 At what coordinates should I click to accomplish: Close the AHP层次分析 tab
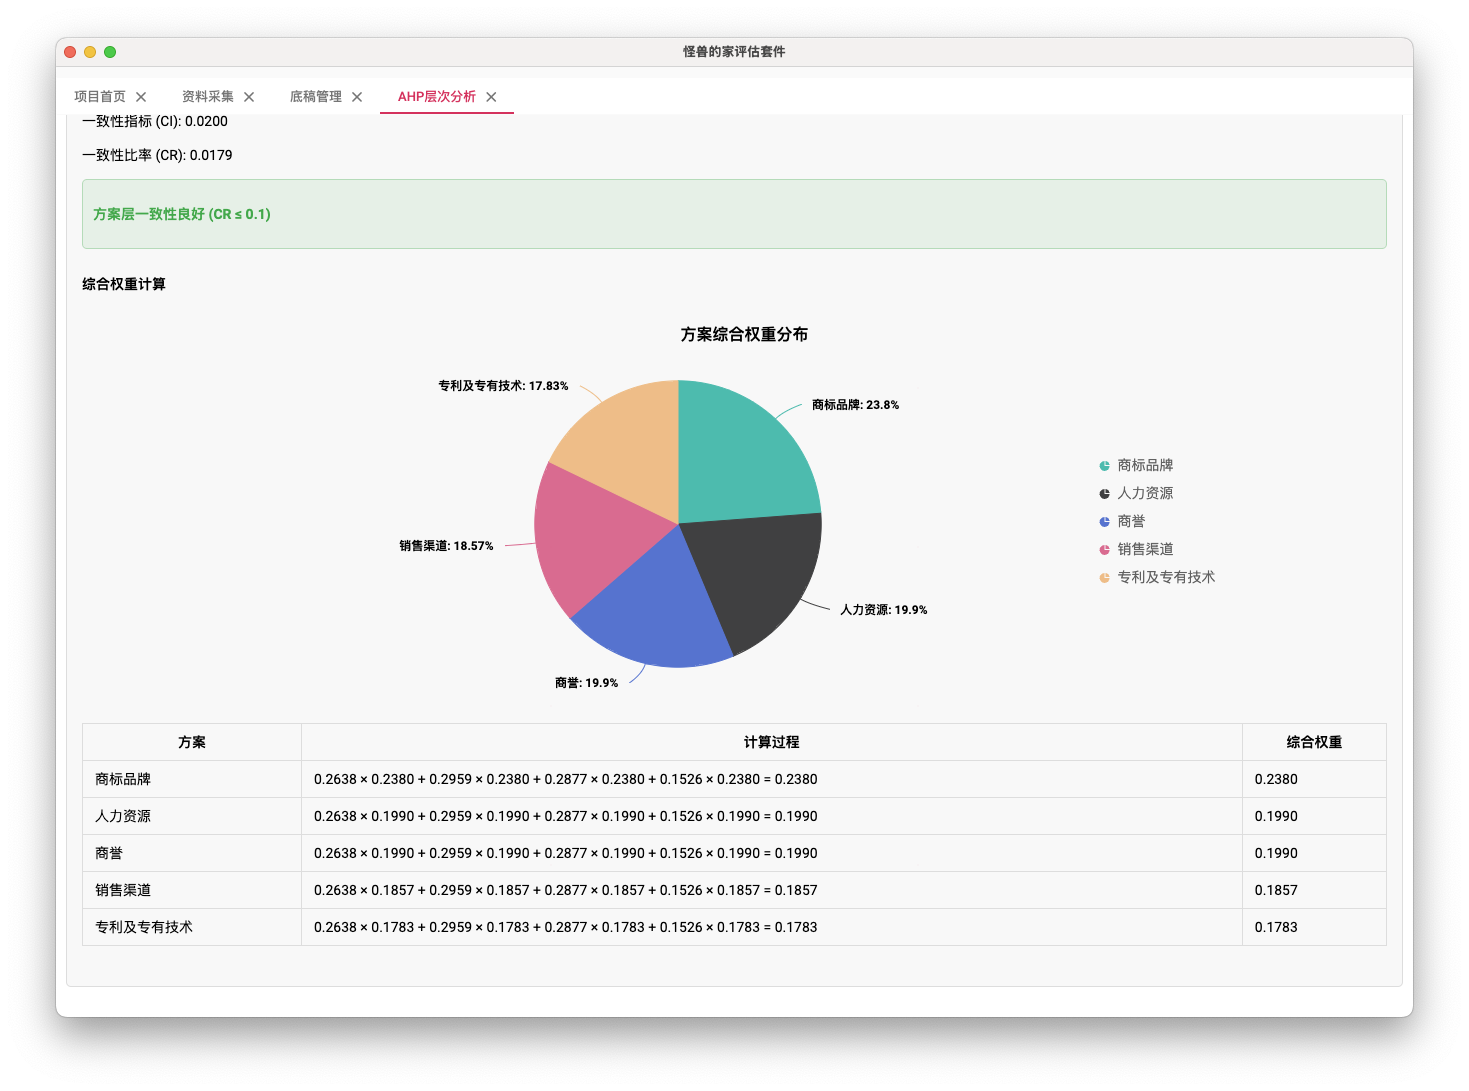point(491,97)
